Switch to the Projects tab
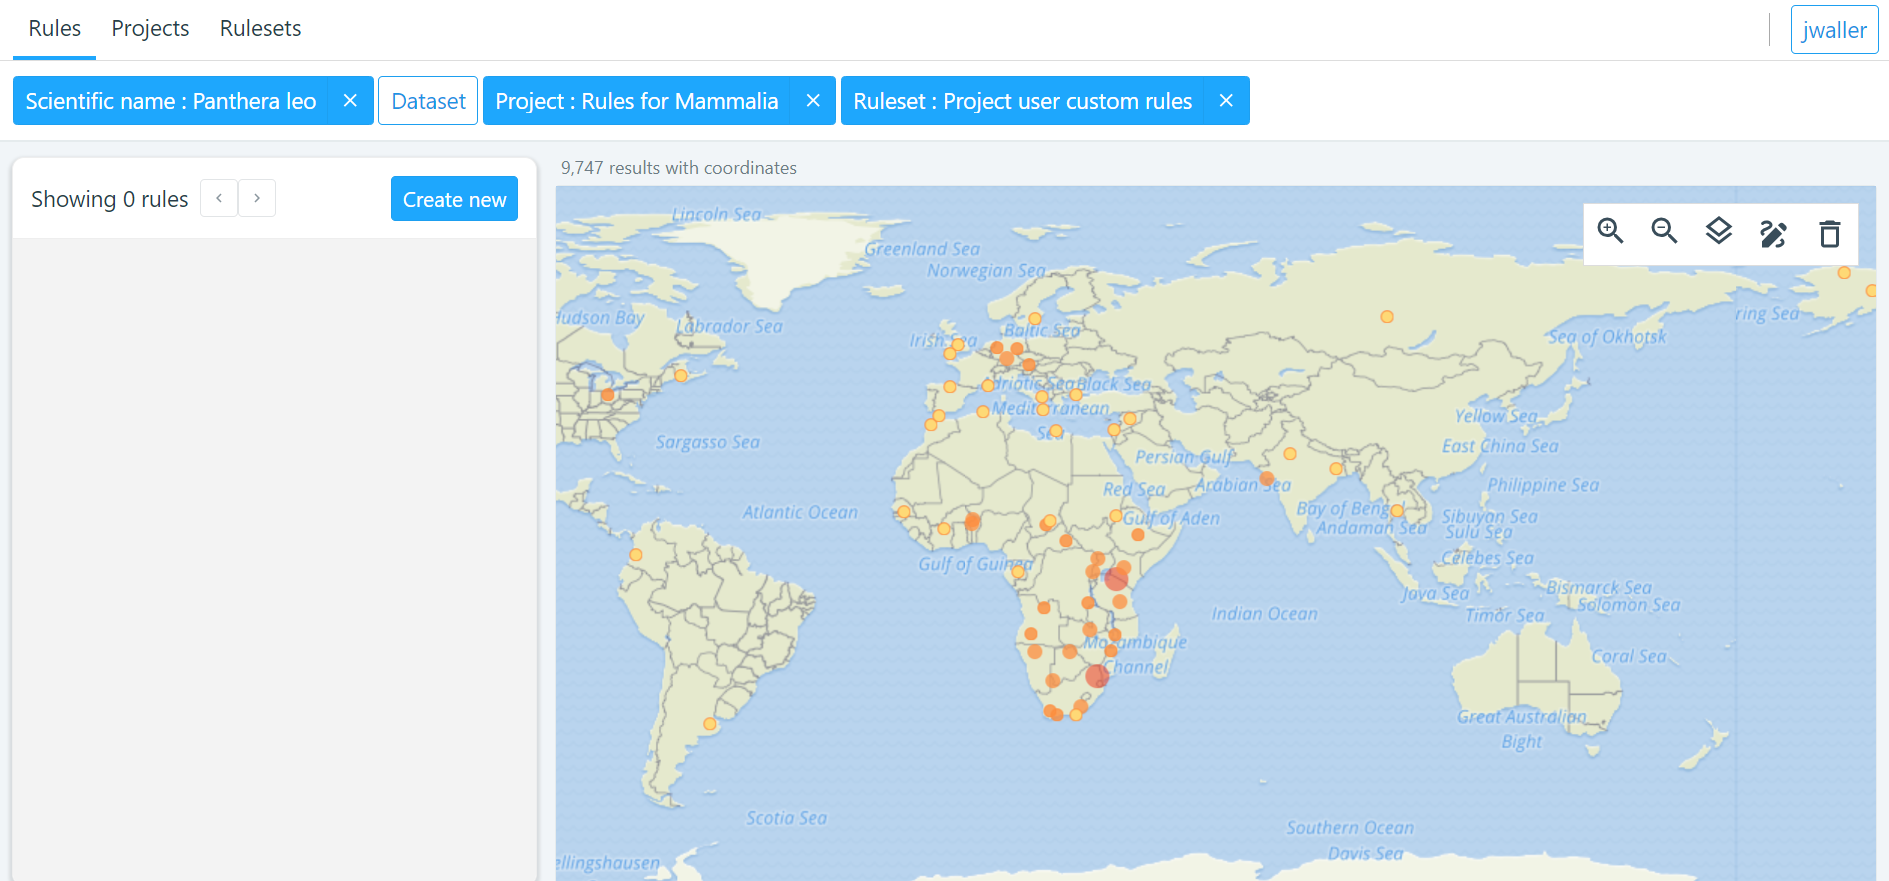The height and width of the screenshot is (881, 1889). click(150, 28)
